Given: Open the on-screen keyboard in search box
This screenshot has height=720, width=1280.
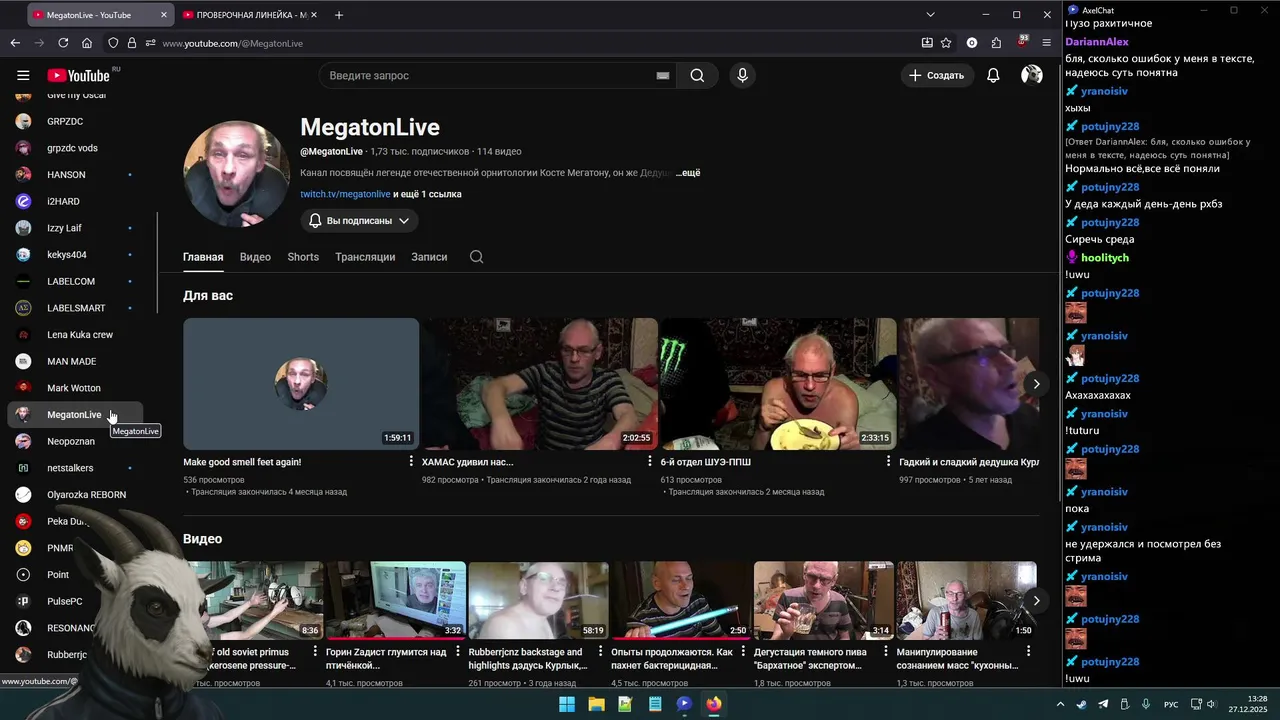Looking at the screenshot, I should [662, 75].
